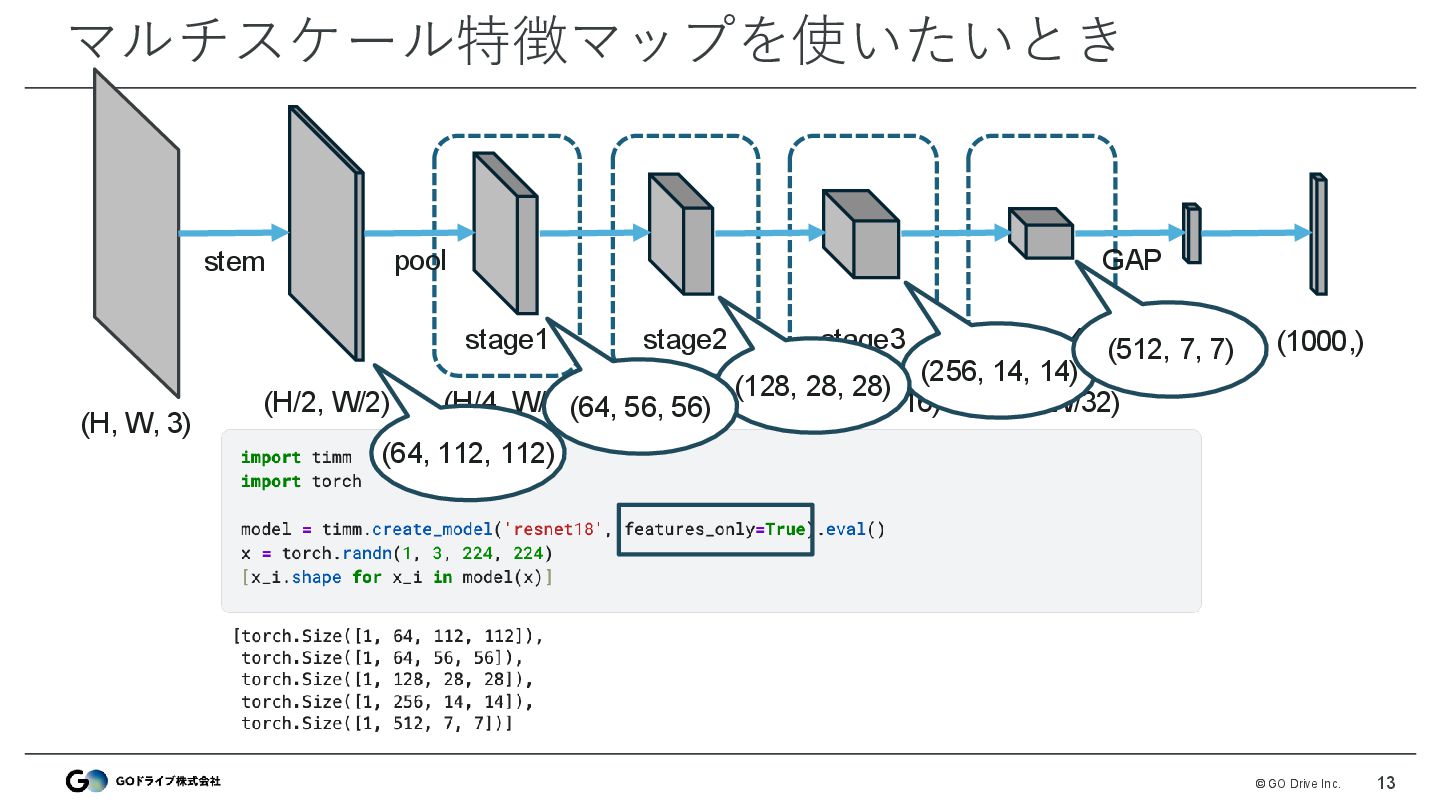This screenshot has width=1440, height=810.
Task: Click output line torch.Size([1, 512, 7, 7])
Action: click(378, 723)
